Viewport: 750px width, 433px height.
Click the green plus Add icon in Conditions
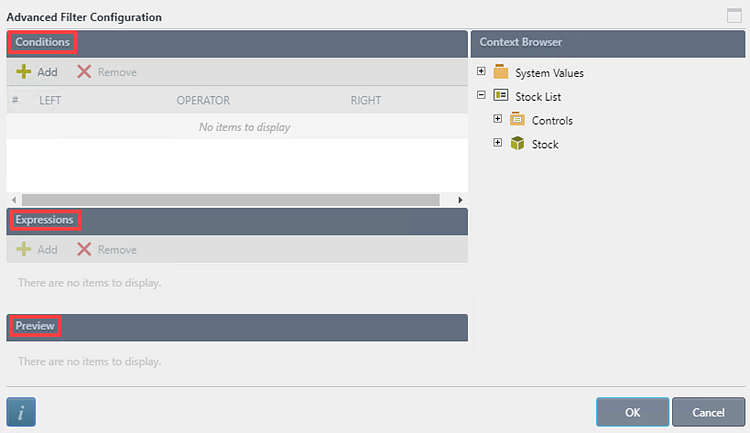[x=24, y=72]
